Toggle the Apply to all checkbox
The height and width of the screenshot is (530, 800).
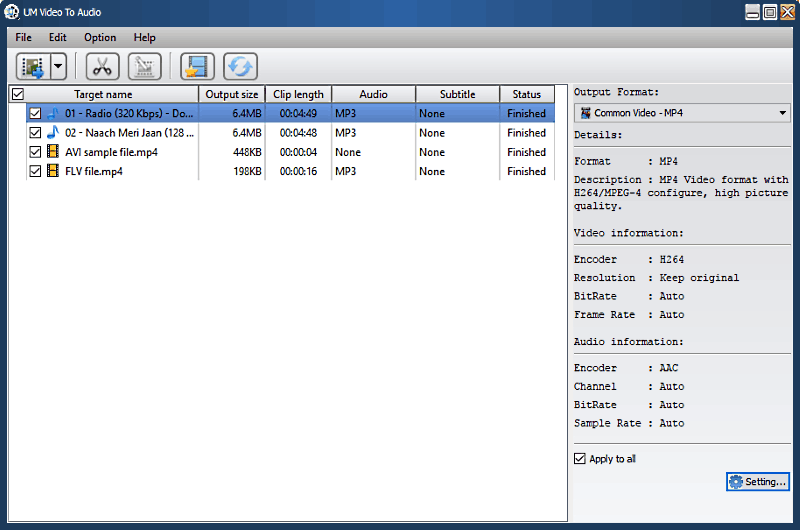click(580, 459)
